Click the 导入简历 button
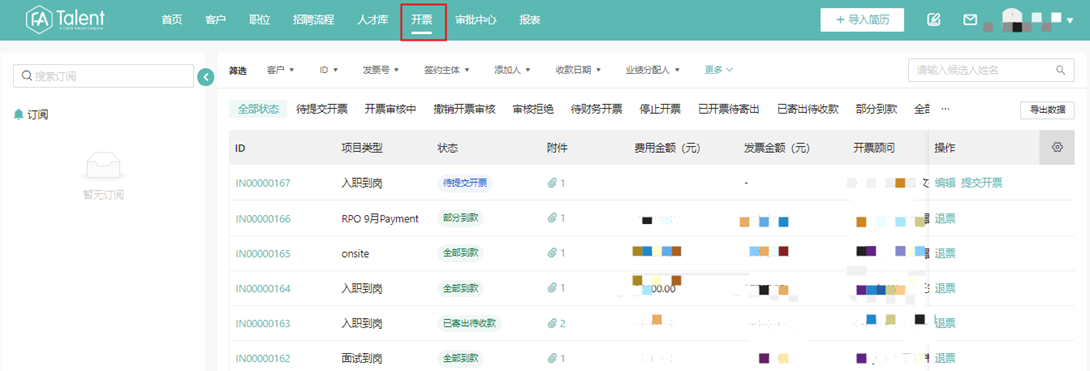Screen dimensions: 1090x371 862,20
